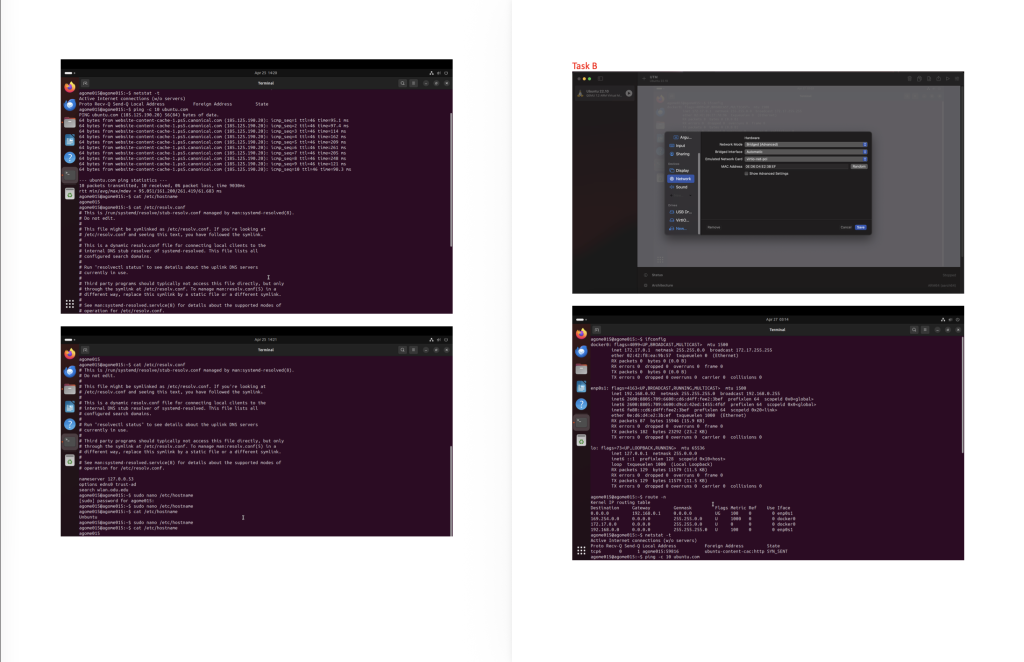Viewport: 1024px width, 662px height.
Task: Click the play button beside Ubuntu 22.10 VM
Action: pos(629,94)
